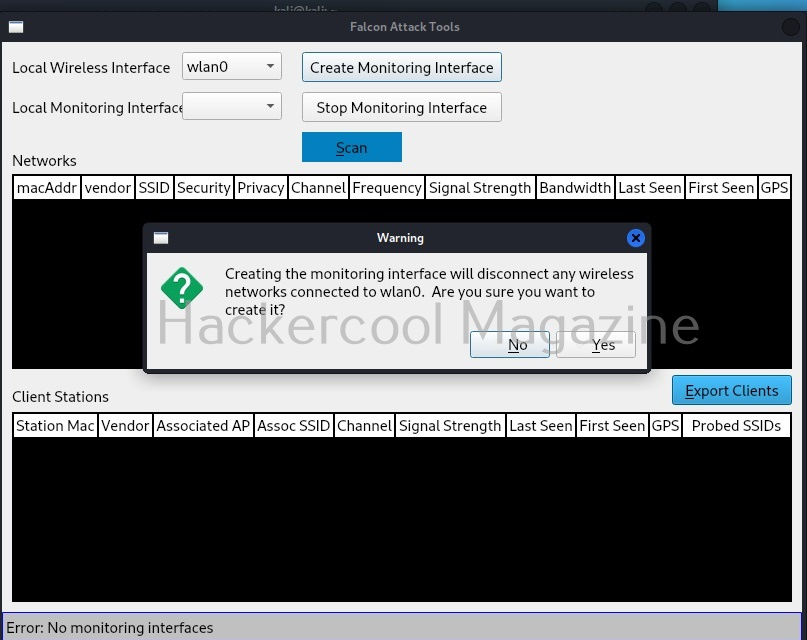Viewport: 807px width, 640px height.
Task: Sort networks by macAddr column
Action: tap(47, 188)
